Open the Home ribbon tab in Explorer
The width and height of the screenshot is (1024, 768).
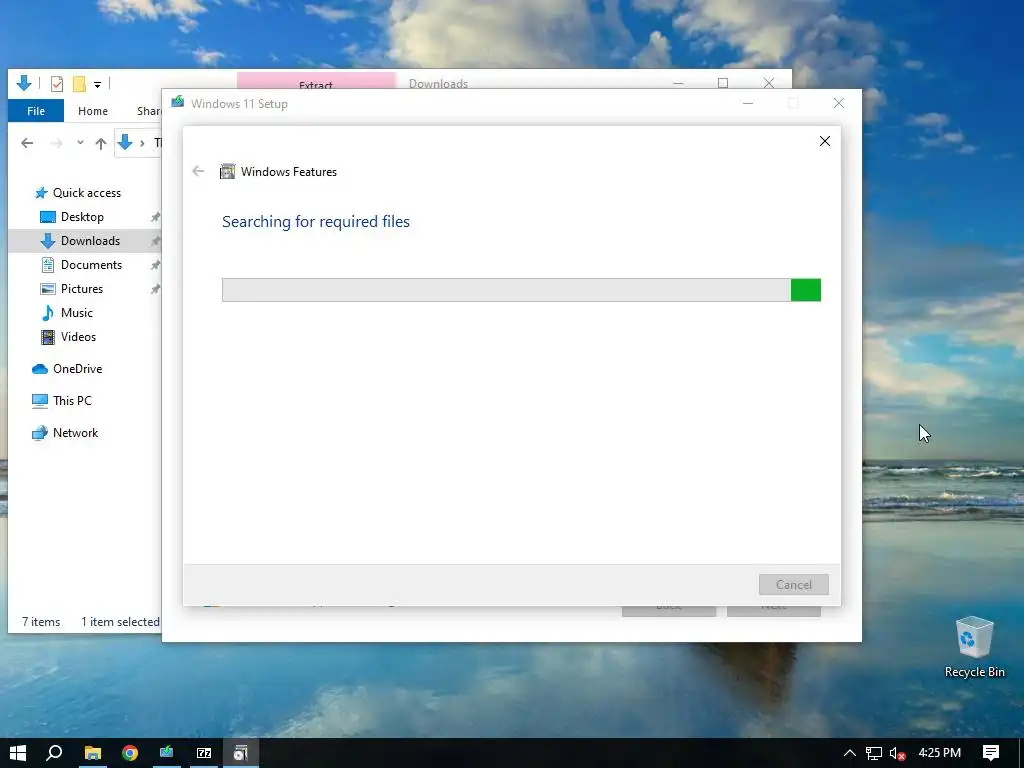pyautogui.click(x=93, y=111)
